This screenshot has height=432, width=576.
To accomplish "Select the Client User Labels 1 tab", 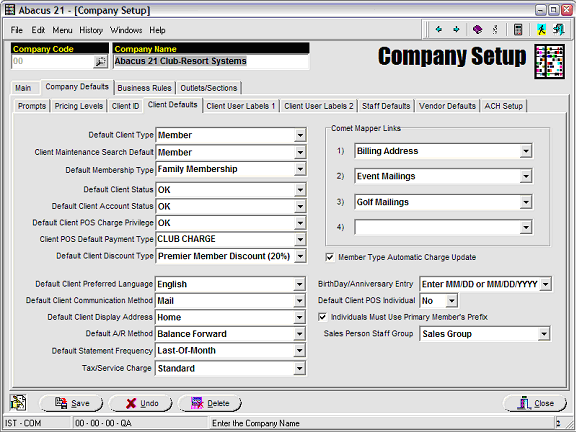I will point(241,106).
